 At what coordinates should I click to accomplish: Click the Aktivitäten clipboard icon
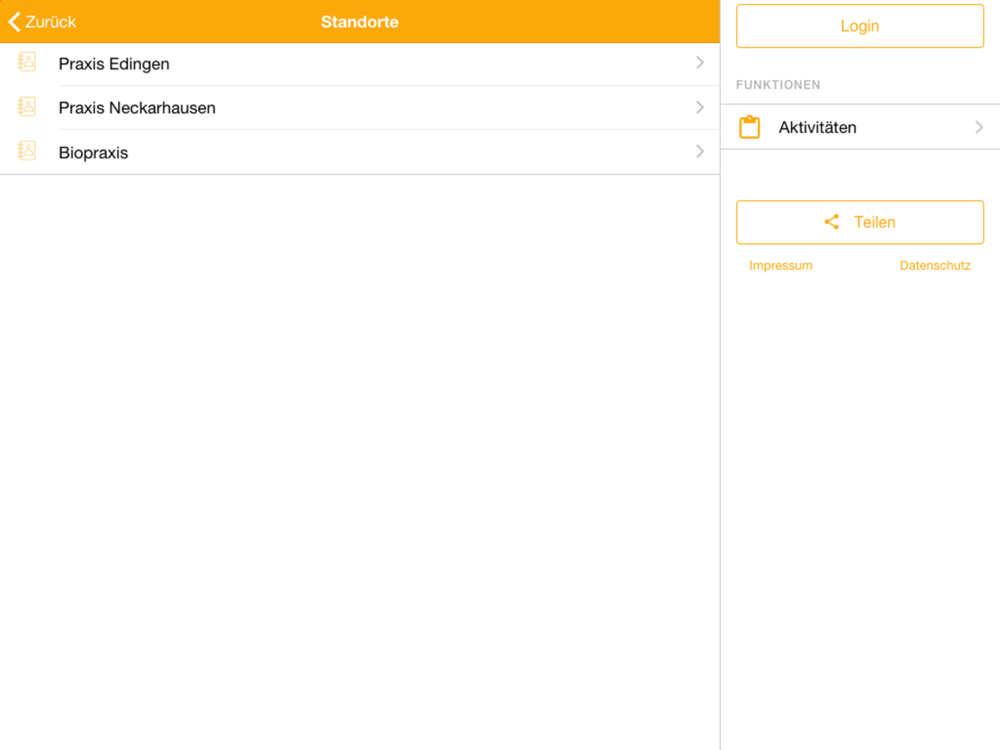click(749, 127)
